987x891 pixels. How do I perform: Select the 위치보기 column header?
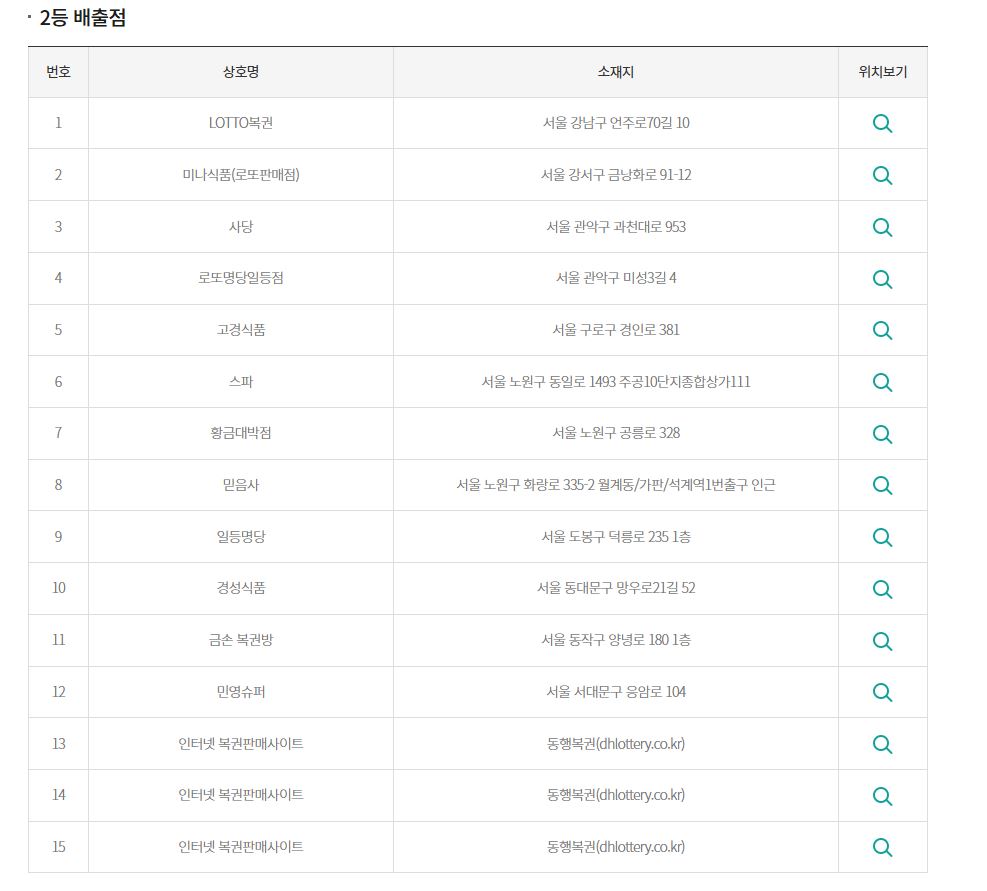point(883,72)
